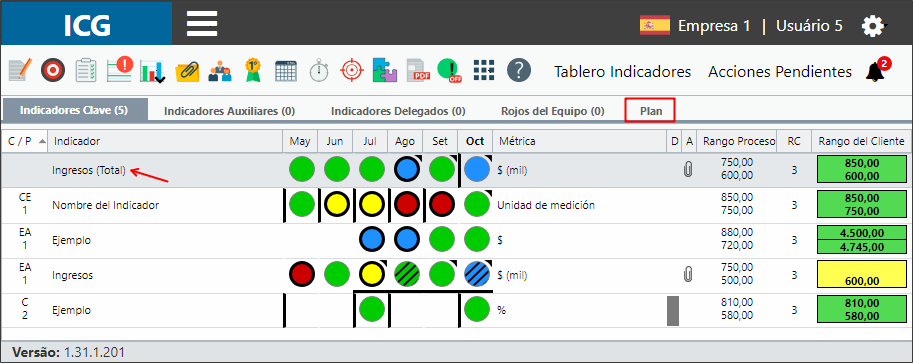The height and width of the screenshot is (363, 913).
Task: Open the Plan tab
Action: 650,111
